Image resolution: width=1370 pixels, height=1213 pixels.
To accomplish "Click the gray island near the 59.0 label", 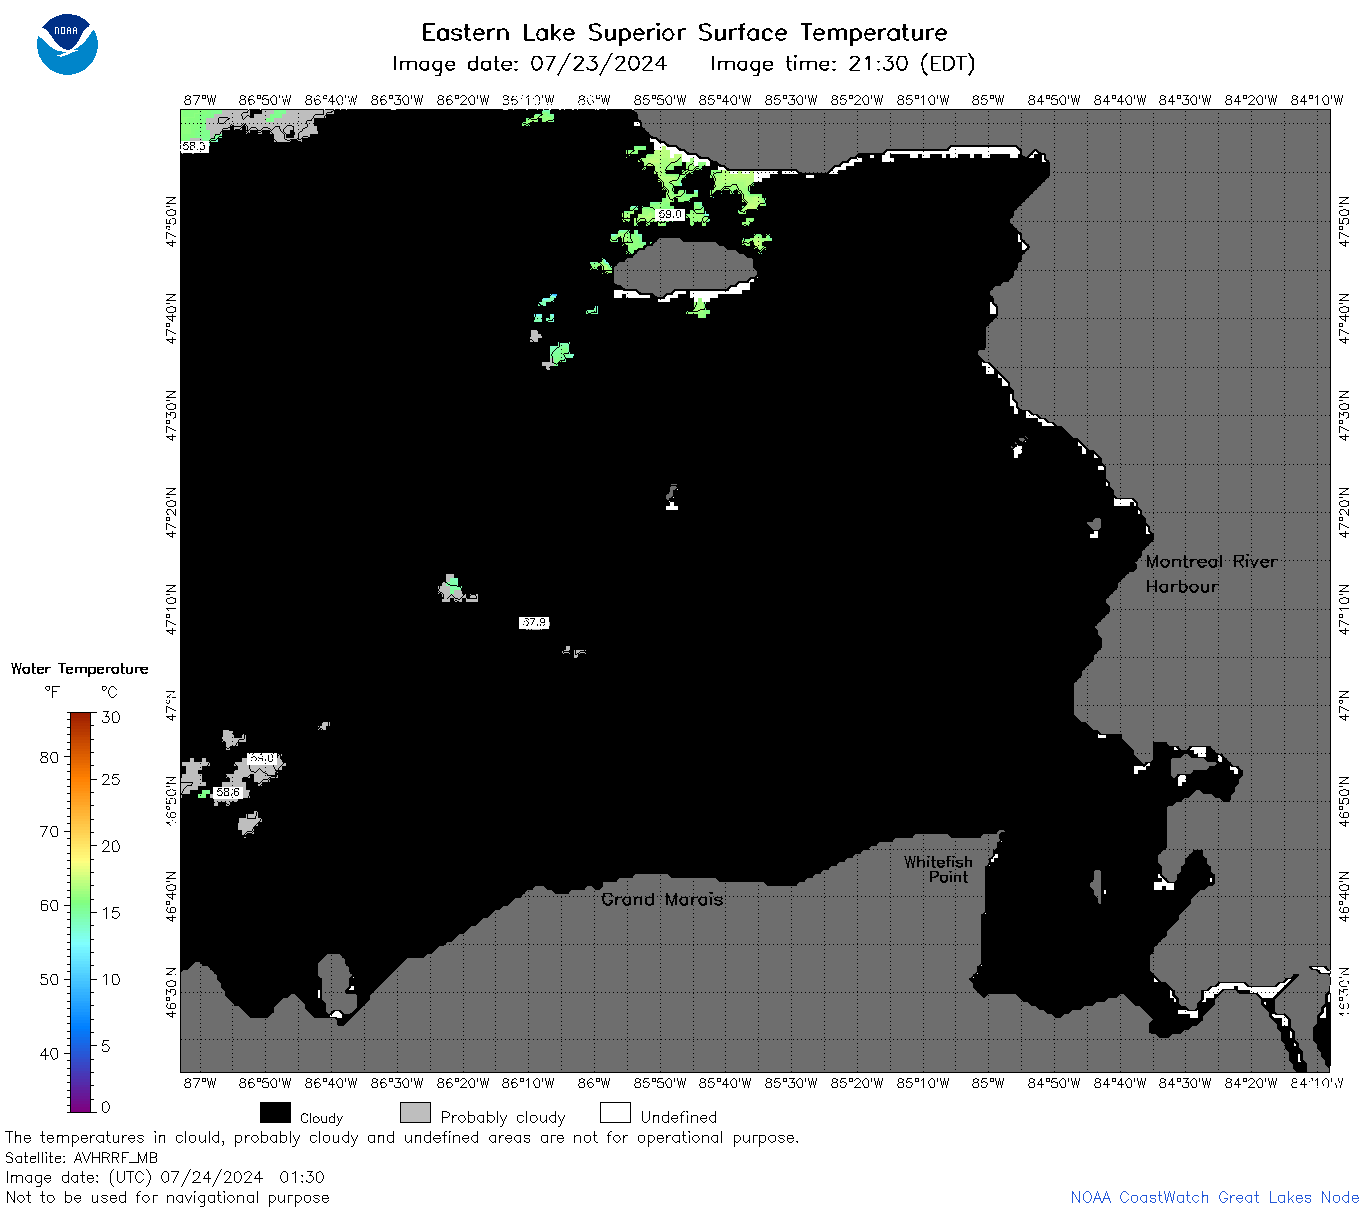I will click(684, 268).
